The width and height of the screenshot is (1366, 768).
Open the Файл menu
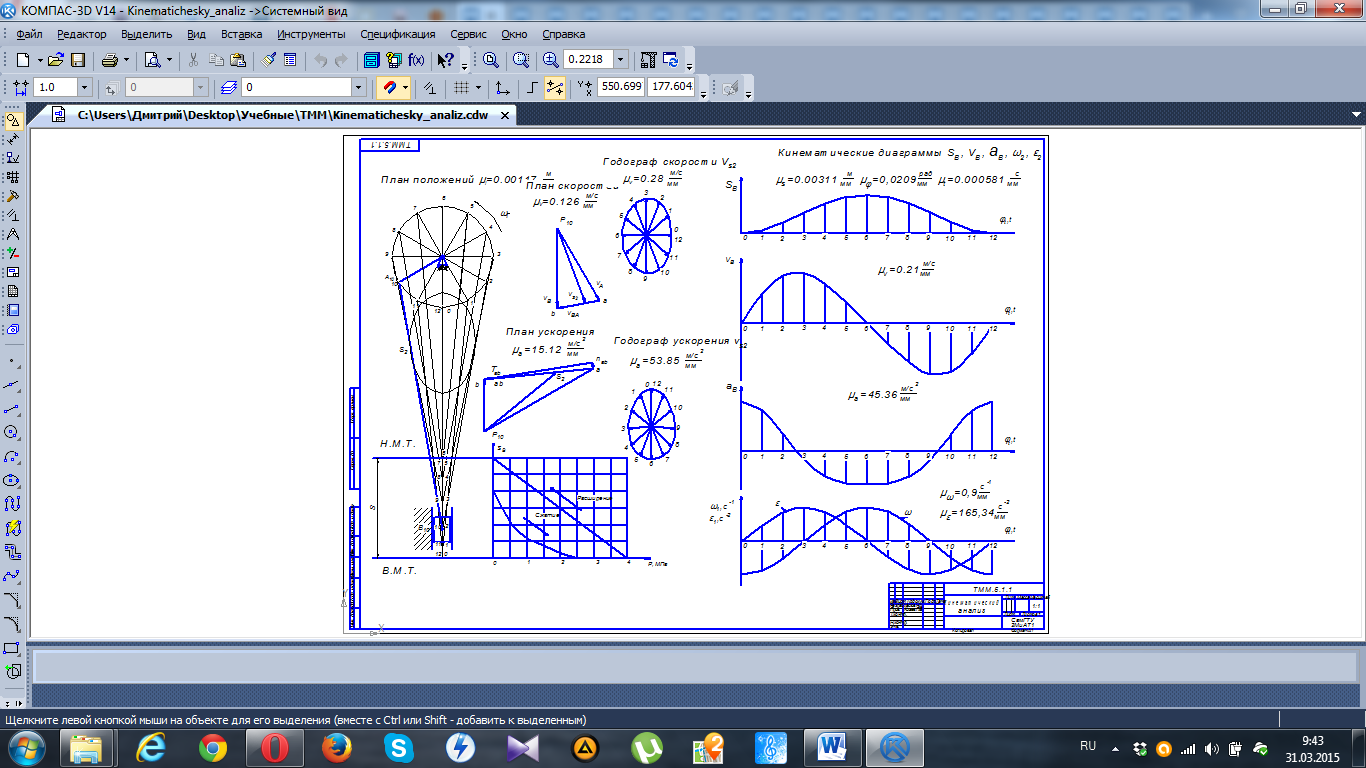point(29,34)
